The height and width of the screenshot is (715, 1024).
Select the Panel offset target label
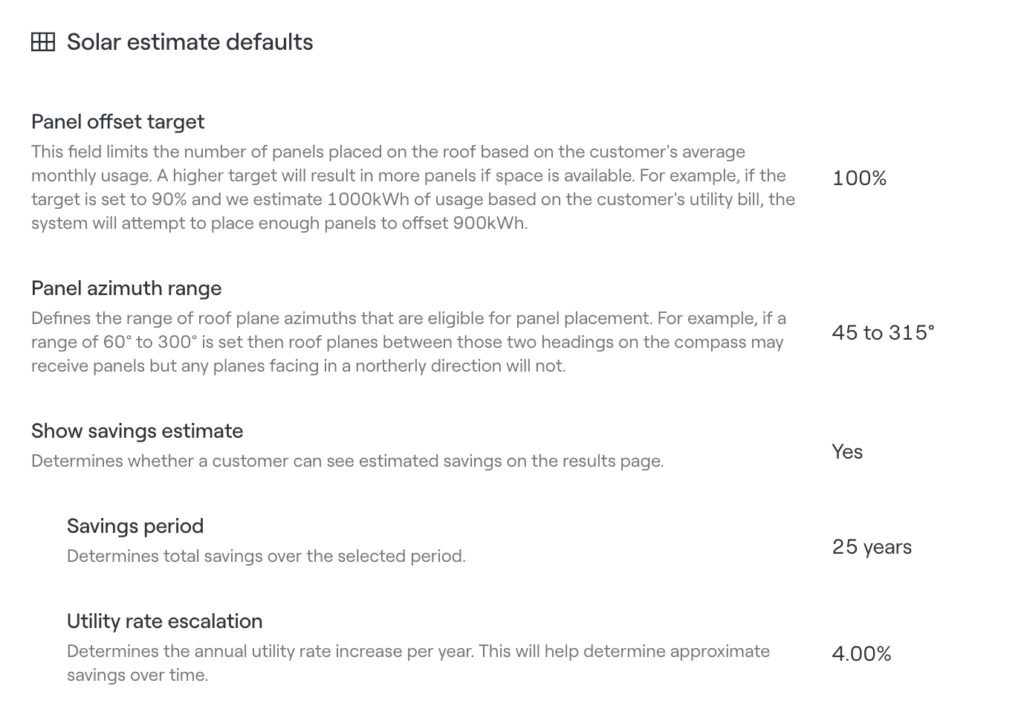click(x=118, y=122)
